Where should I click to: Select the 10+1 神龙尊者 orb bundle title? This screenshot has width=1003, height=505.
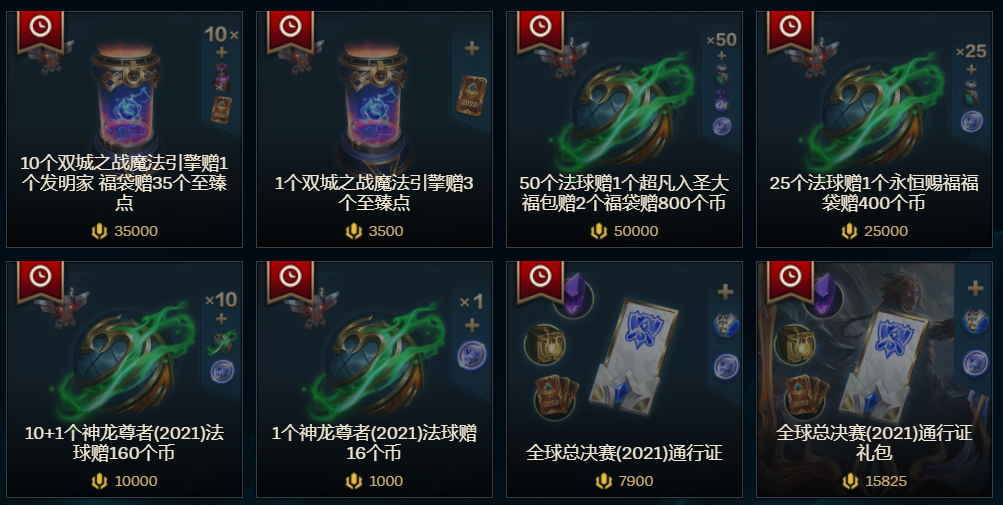[124, 443]
